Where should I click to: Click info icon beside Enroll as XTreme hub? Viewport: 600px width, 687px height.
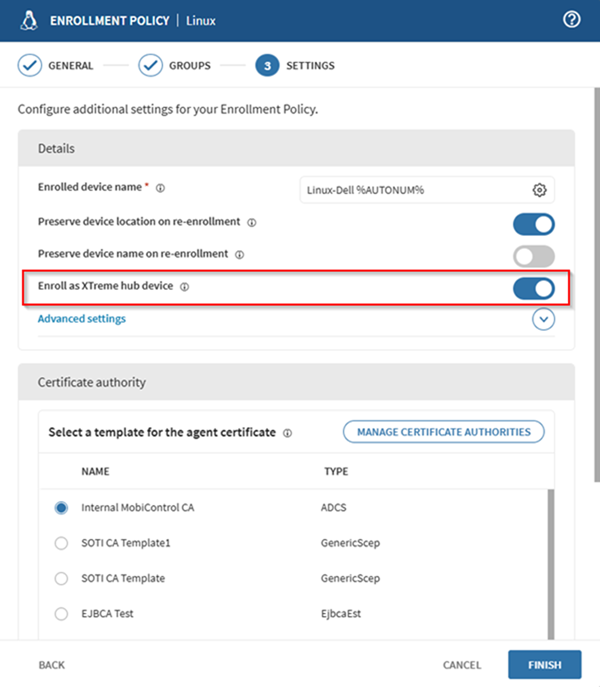[x=185, y=286]
